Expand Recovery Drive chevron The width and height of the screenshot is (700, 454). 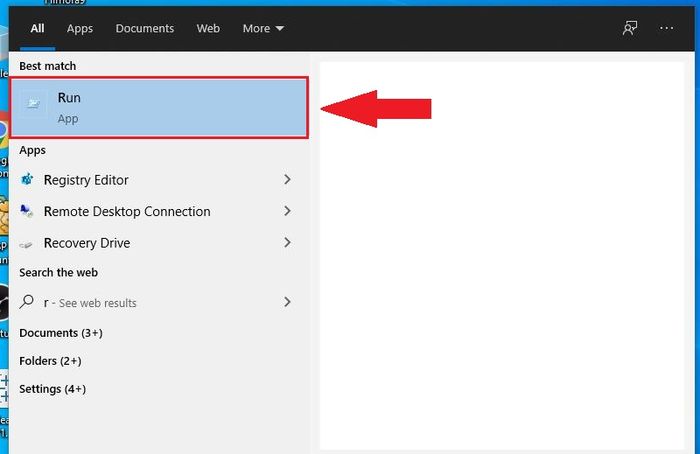tap(287, 242)
